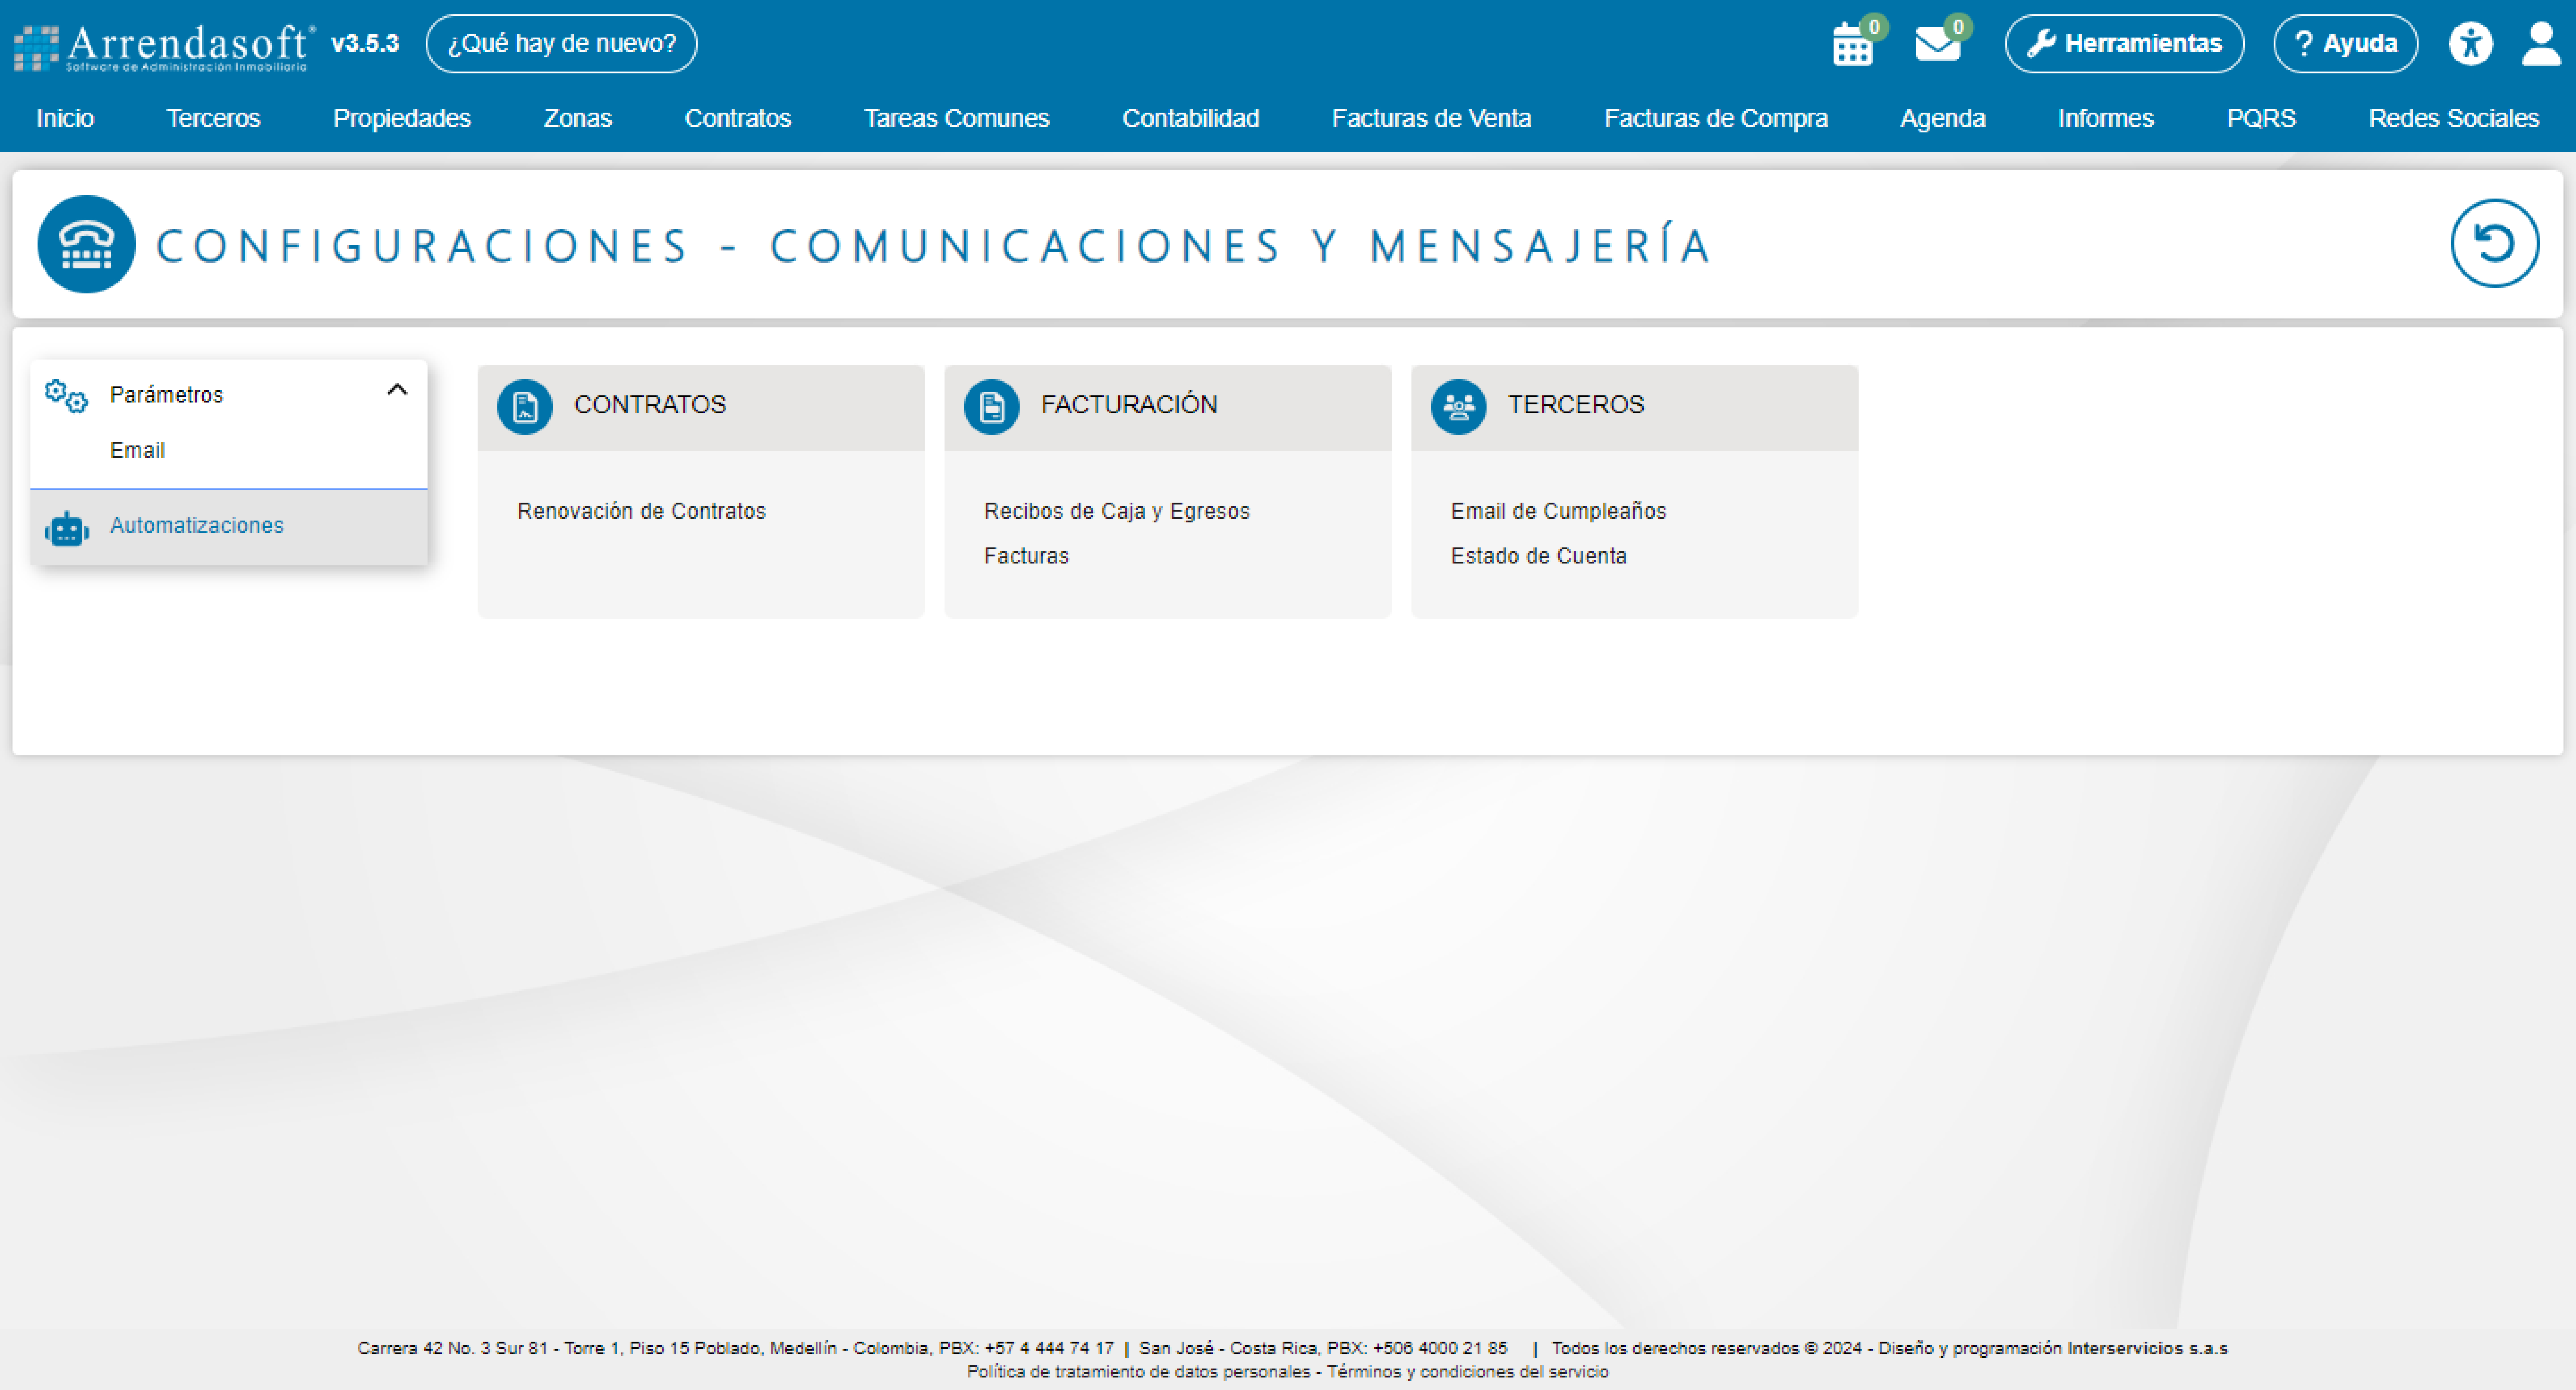Open the user profile icon
The width and height of the screenshot is (2576, 1390).
point(2541,44)
